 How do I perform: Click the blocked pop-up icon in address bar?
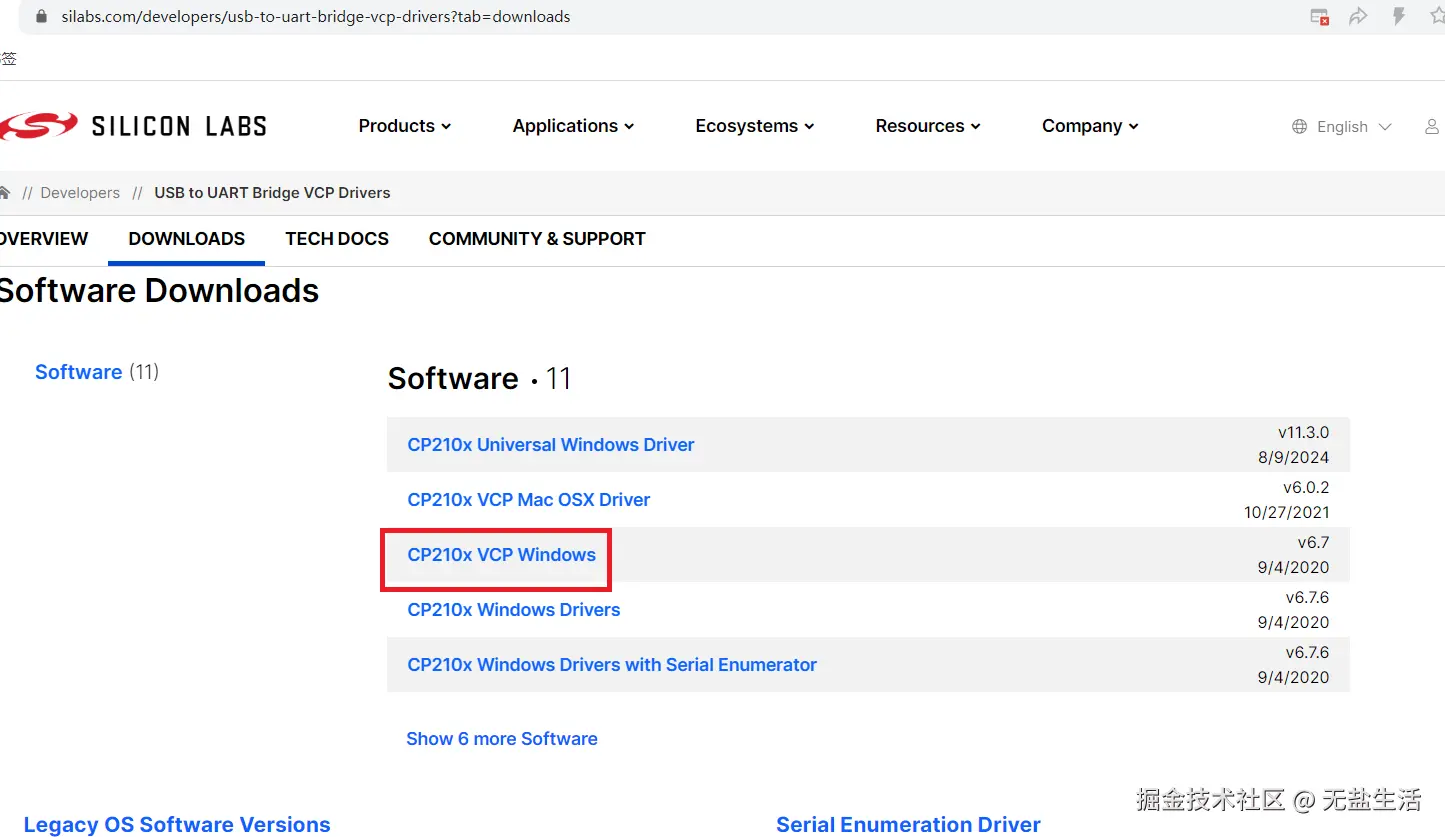click(1320, 17)
